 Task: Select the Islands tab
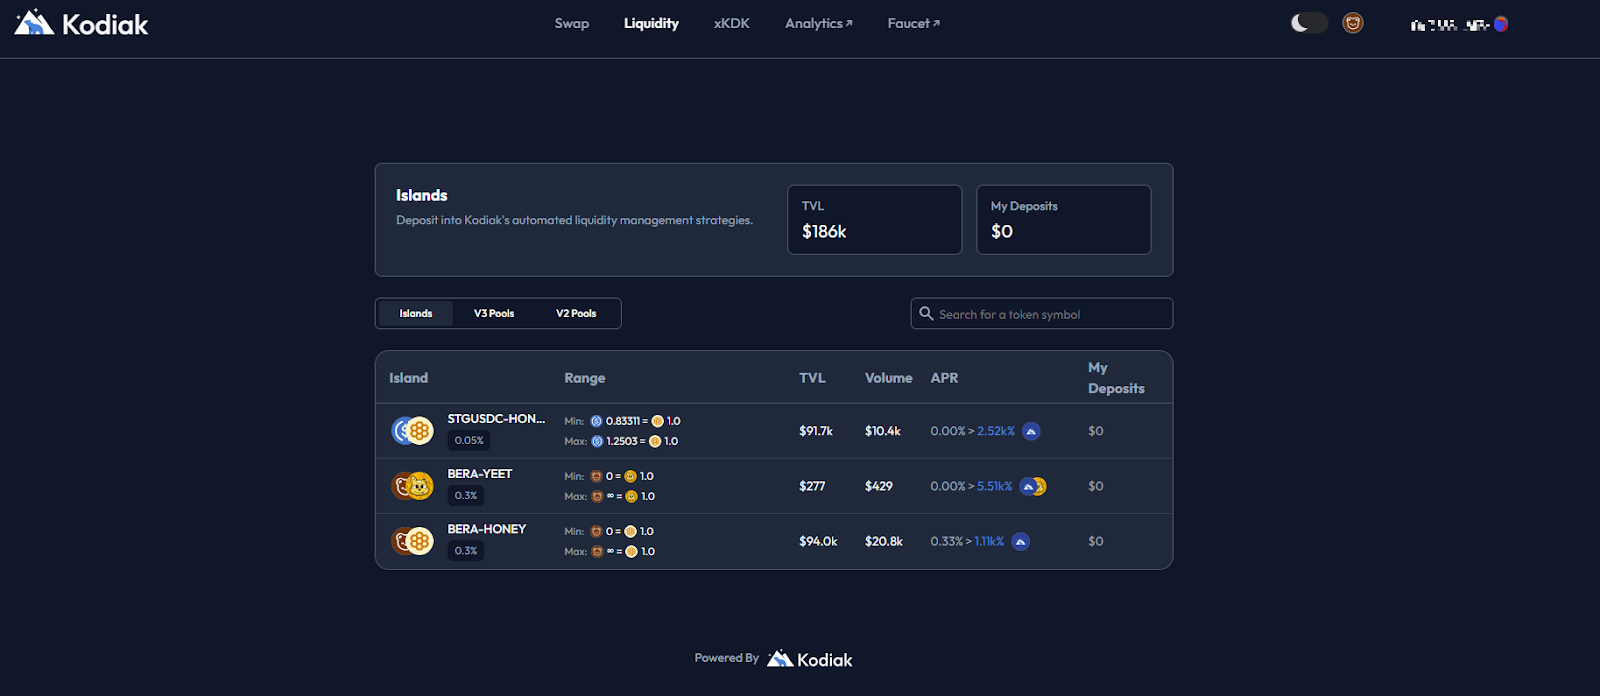pos(416,313)
